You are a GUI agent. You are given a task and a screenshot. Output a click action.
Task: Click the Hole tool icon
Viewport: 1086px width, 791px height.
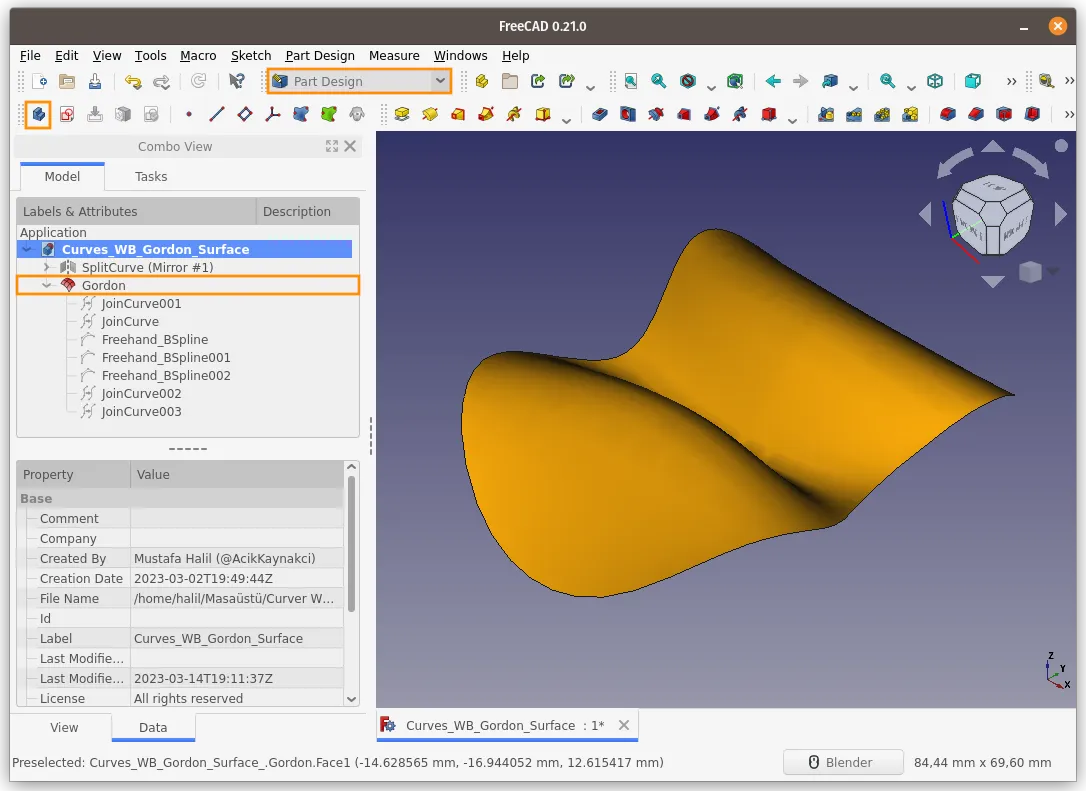(x=627, y=114)
